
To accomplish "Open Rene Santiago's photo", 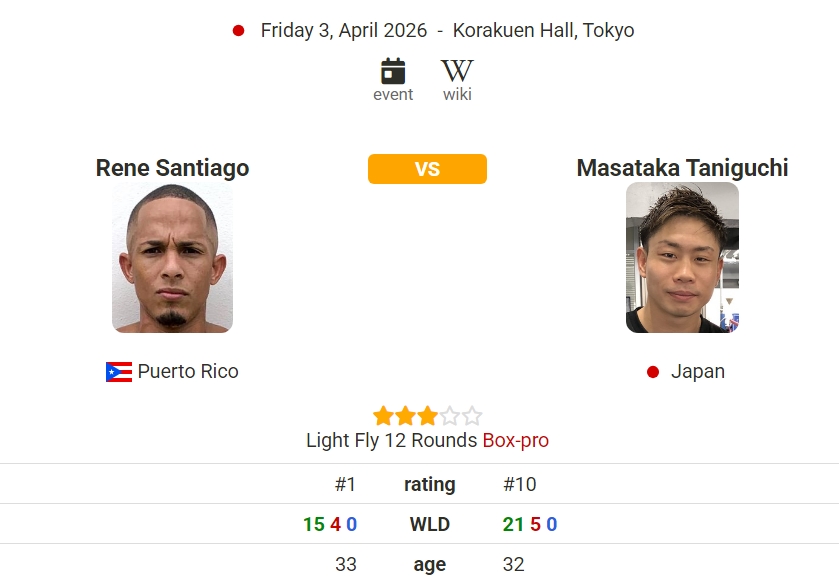I will [171, 257].
